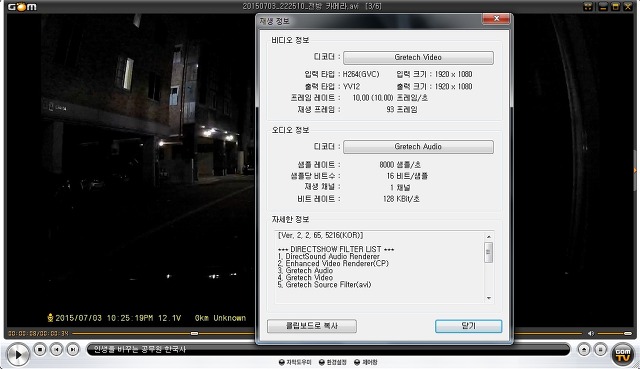Click the 클립보드로 복사 button
640x369 pixels.
[x=312, y=326]
